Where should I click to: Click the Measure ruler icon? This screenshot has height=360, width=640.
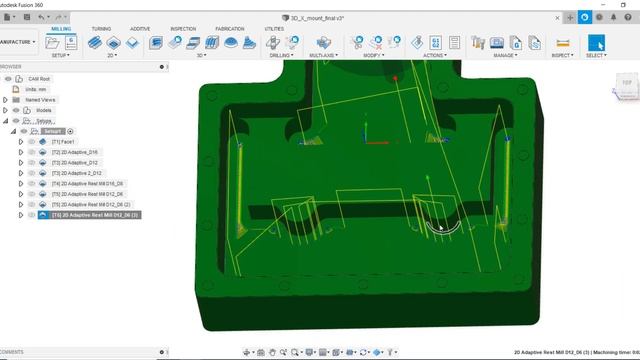(562, 43)
